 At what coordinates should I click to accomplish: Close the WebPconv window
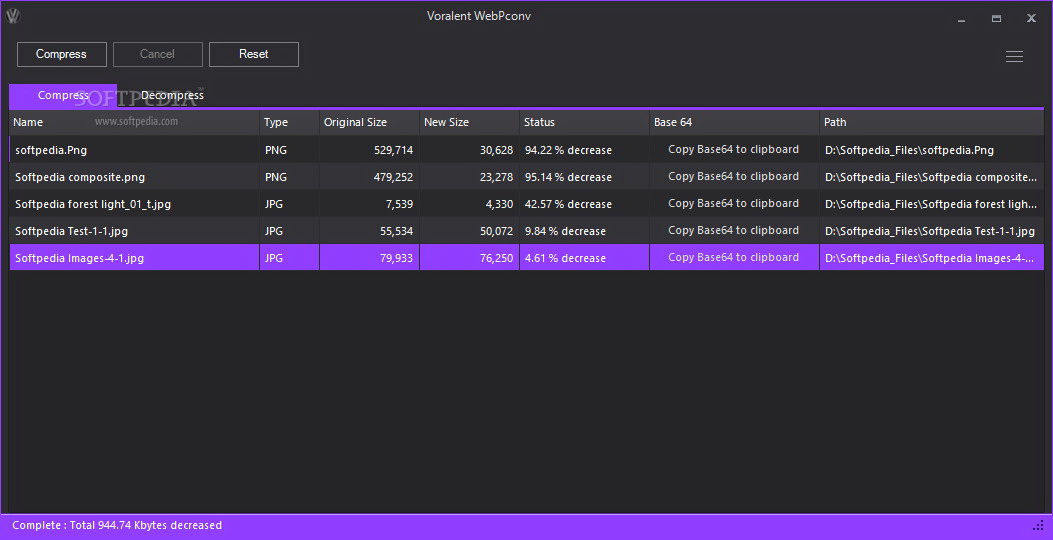pyautogui.click(x=1031, y=19)
